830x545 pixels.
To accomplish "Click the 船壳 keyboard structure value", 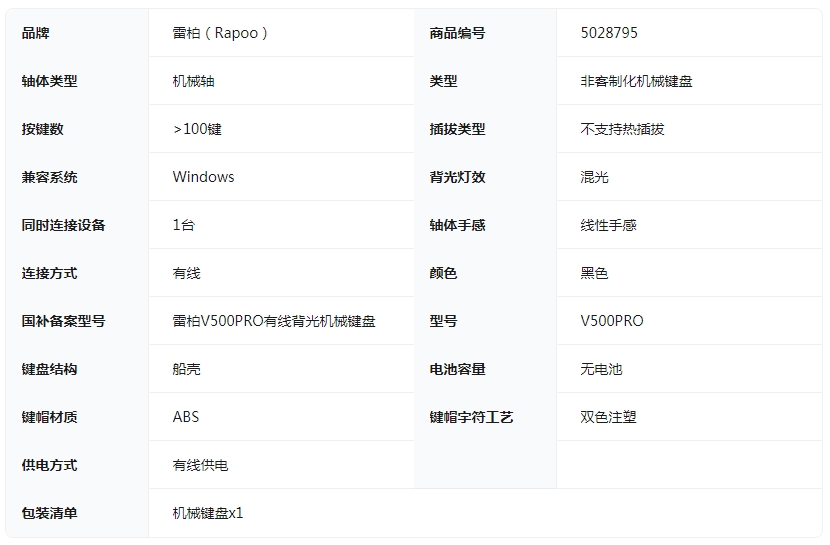I will pos(186,369).
